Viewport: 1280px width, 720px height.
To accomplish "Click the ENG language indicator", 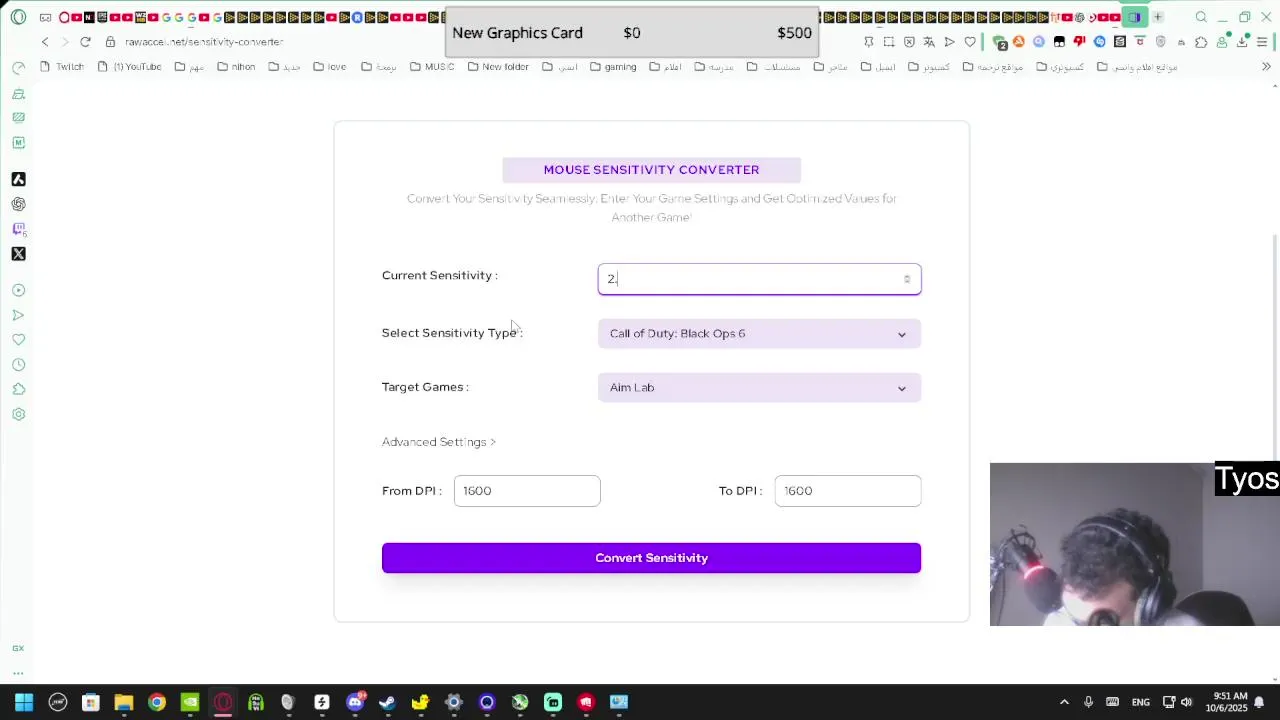I will coord(1140,702).
